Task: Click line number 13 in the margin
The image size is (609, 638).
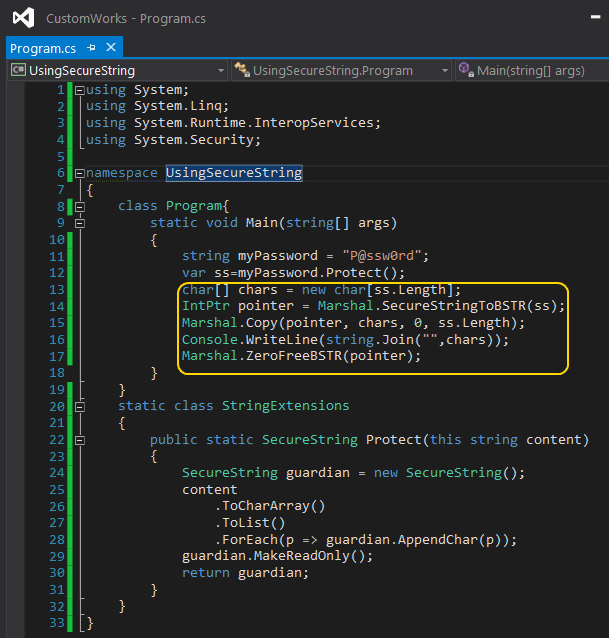Action: [x=56, y=289]
